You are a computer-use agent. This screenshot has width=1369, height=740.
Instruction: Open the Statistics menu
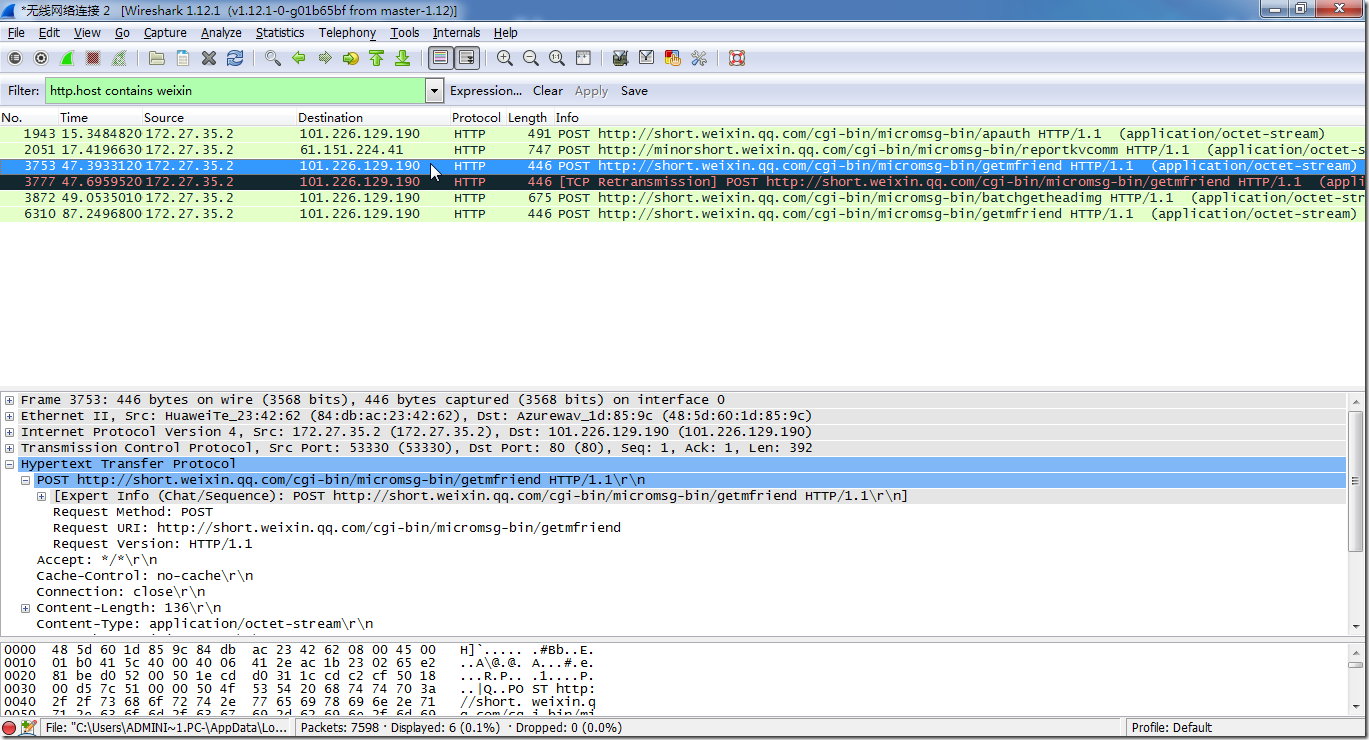280,33
